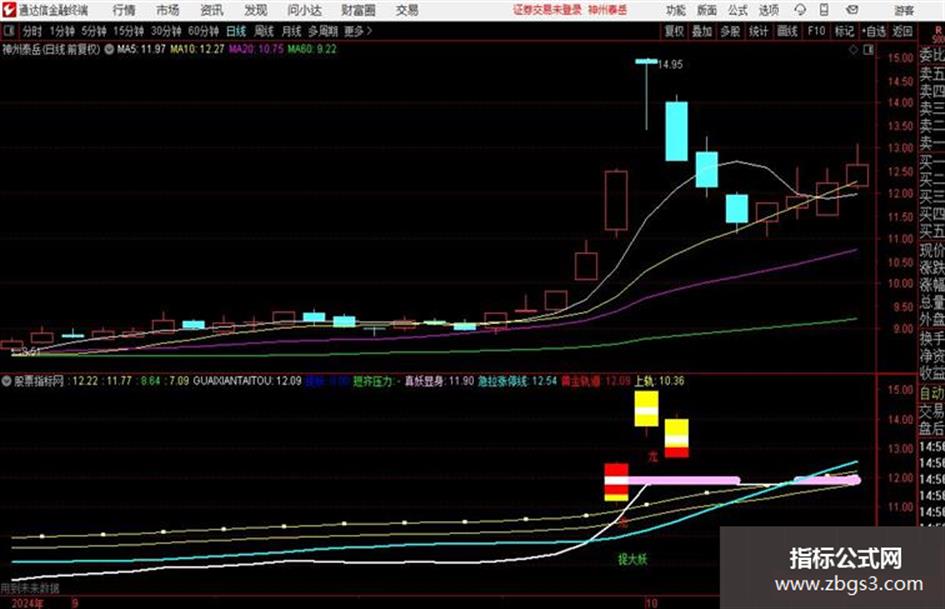Click the MA5: 11.97 label

pos(141,49)
